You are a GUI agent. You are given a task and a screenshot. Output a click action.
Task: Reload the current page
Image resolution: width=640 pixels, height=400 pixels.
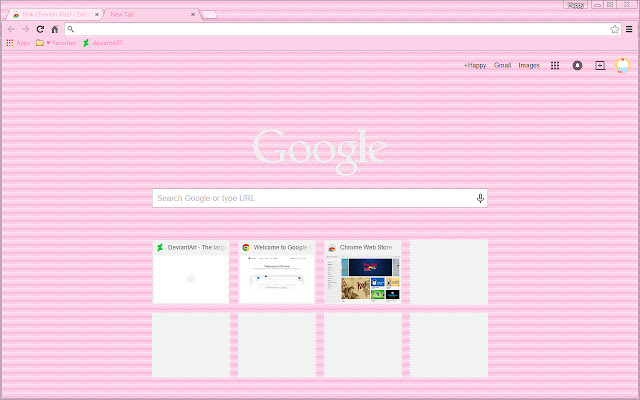[x=40, y=29]
